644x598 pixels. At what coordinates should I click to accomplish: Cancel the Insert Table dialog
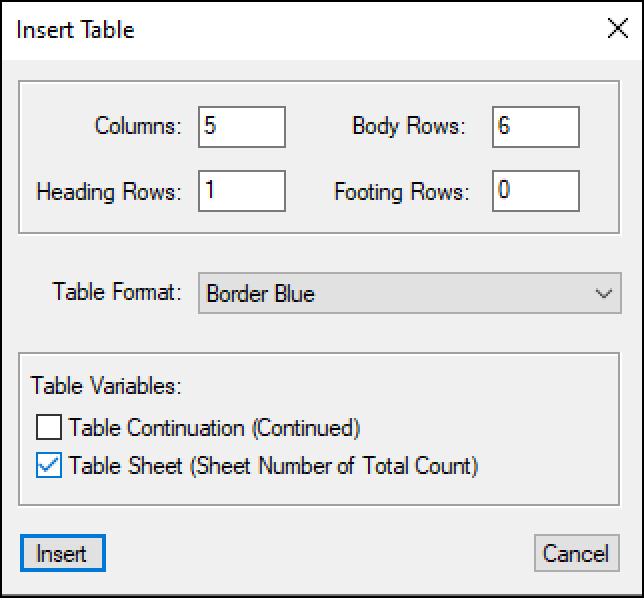coord(576,553)
